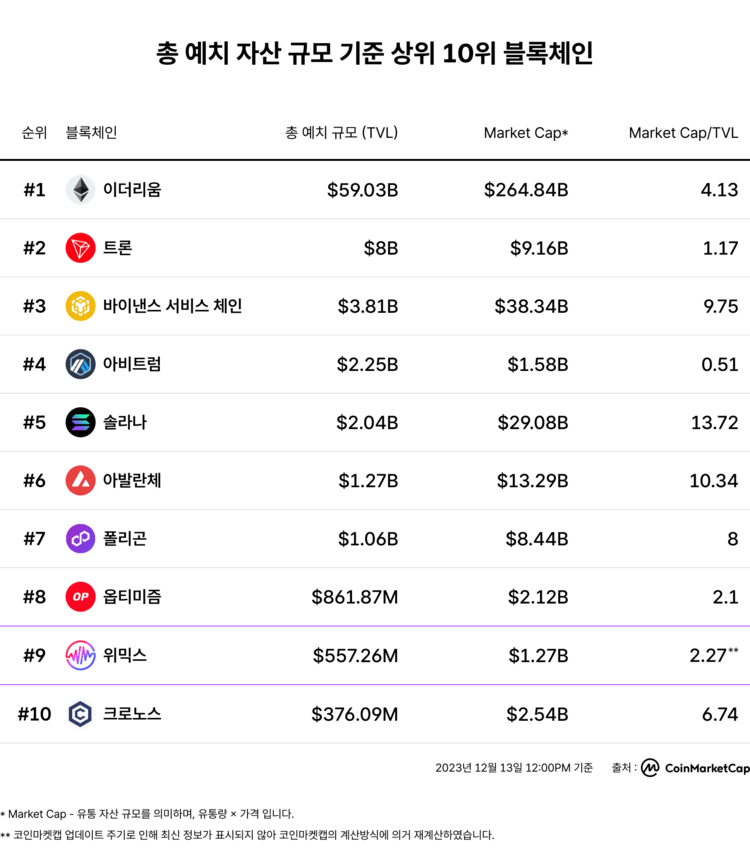
Task: Click the Arbitrum logo icon
Action: tap(80, 364)
